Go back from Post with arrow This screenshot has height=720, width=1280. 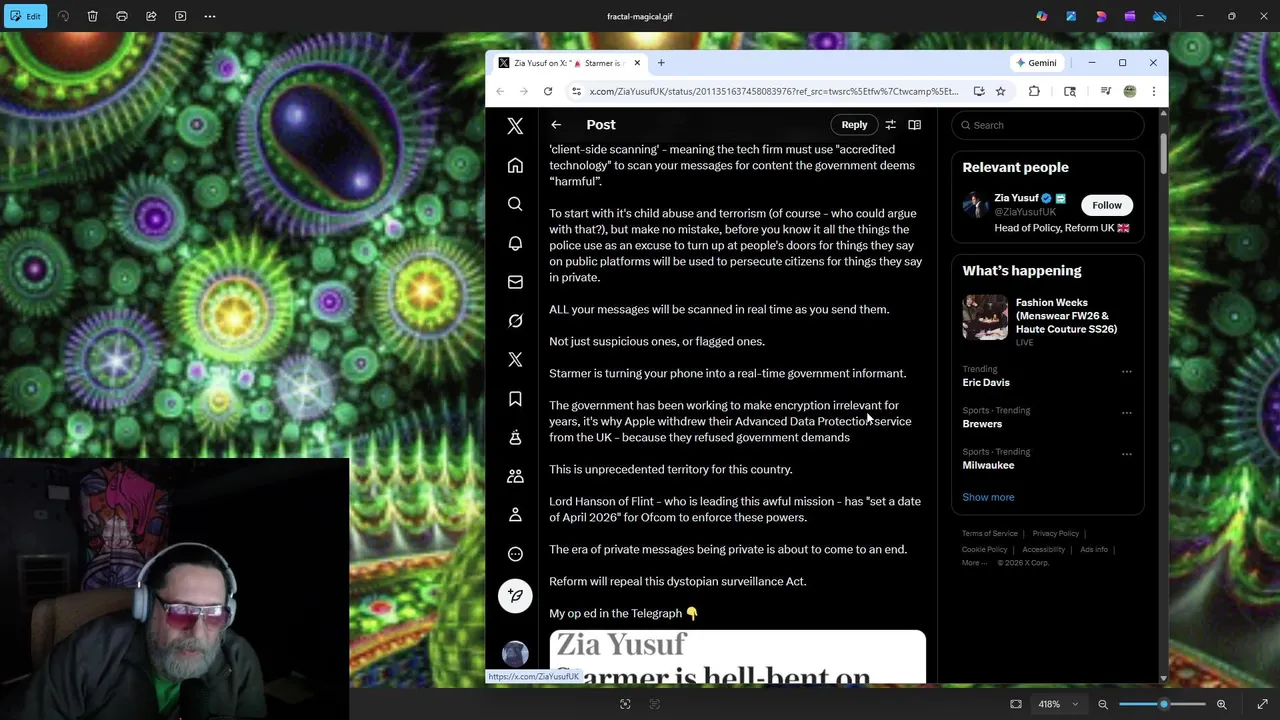pyautogui.click(x=556, y=125)
